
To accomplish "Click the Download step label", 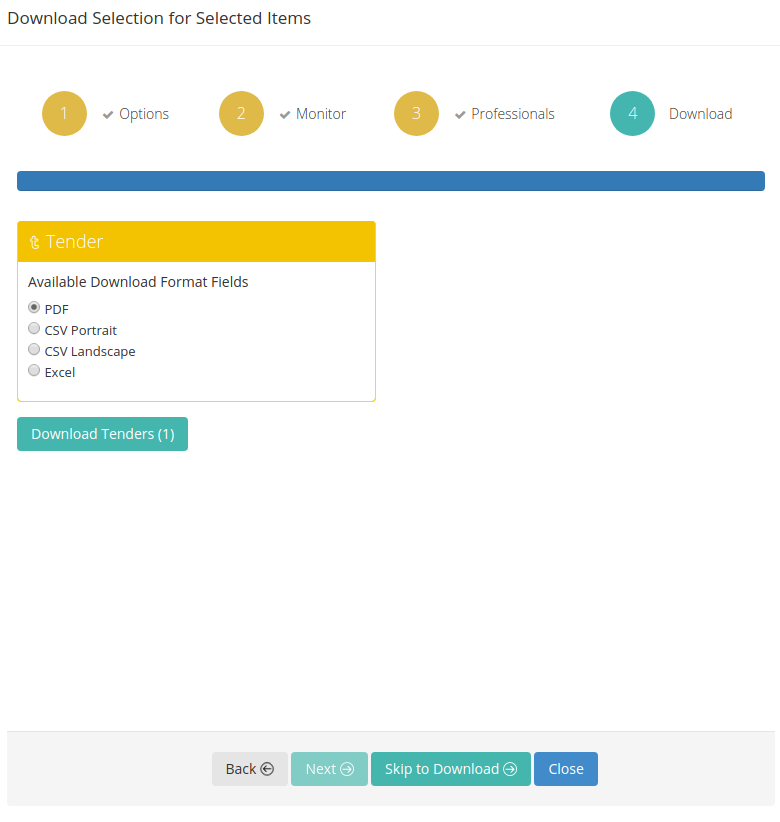I will point(700,114).
